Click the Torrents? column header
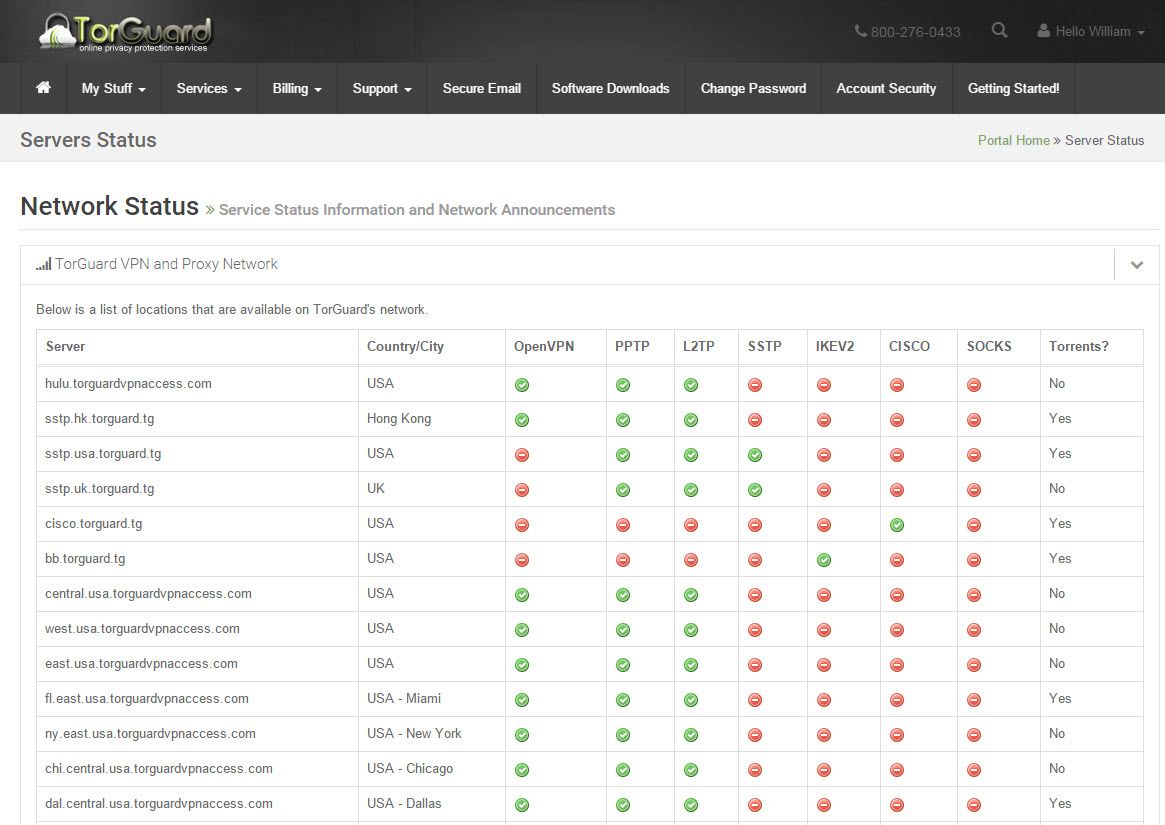Viewport: 1165px width, 825px height. [1078, 346]
